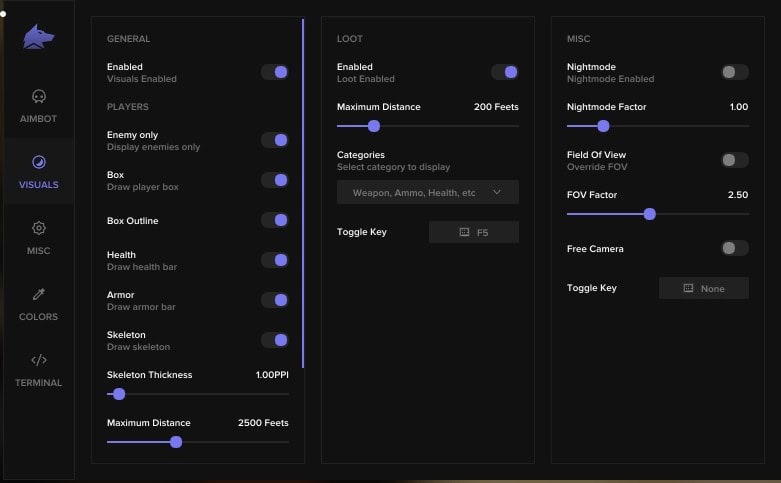The image size is (781, 483).
Task: Click the players panel vertical scrollbar
Action: 303,190
